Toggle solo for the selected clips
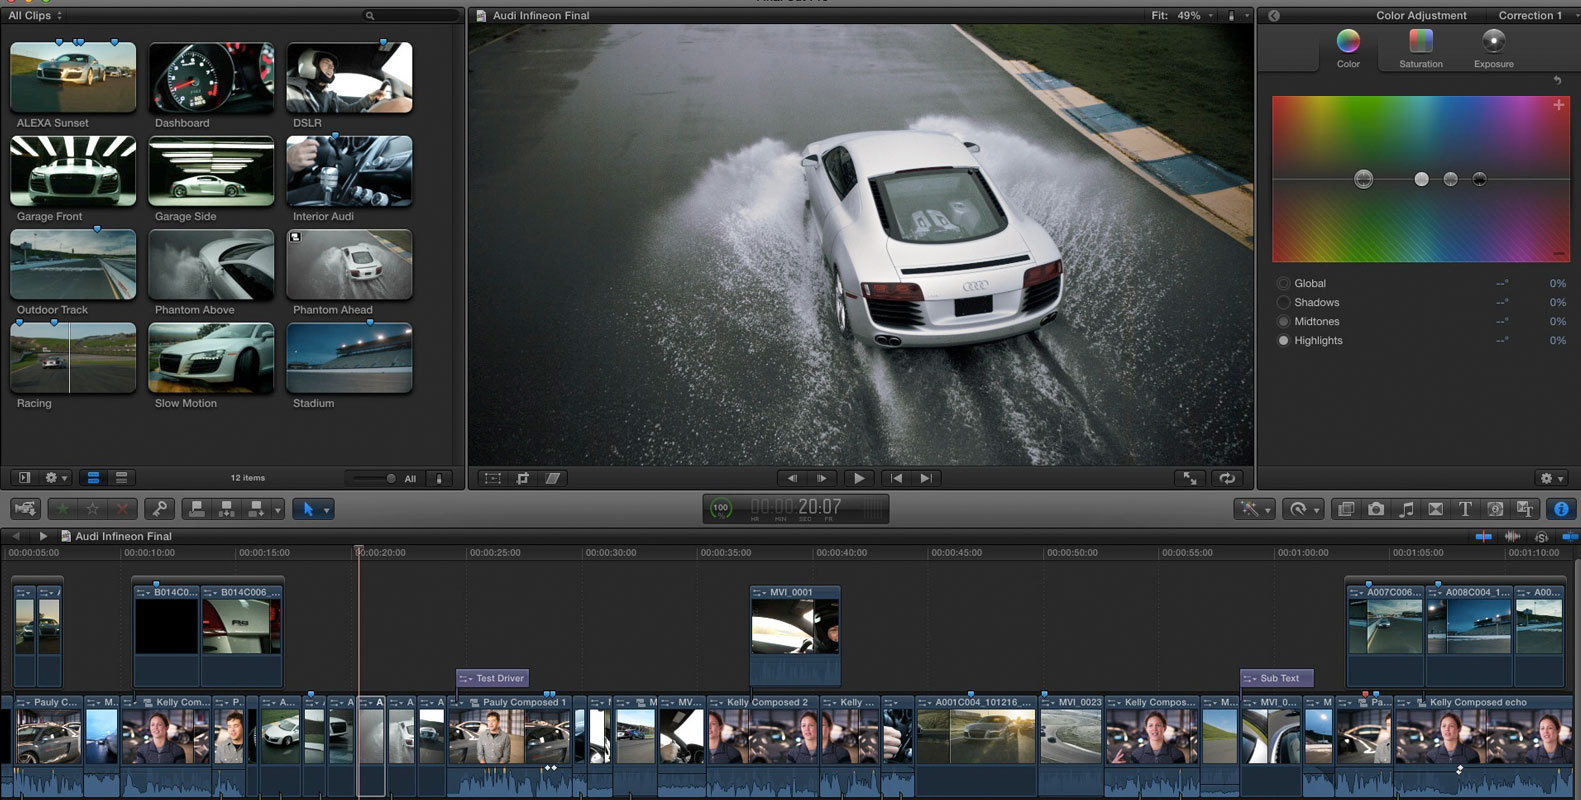Image resolution: width=1581 pixels, height=800 pixels. 1541,537
